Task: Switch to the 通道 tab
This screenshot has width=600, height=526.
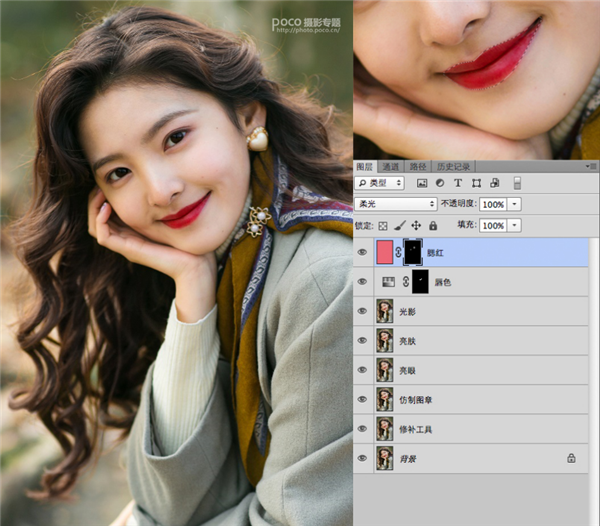Action: pyautogui.click(x=391, y=166)
